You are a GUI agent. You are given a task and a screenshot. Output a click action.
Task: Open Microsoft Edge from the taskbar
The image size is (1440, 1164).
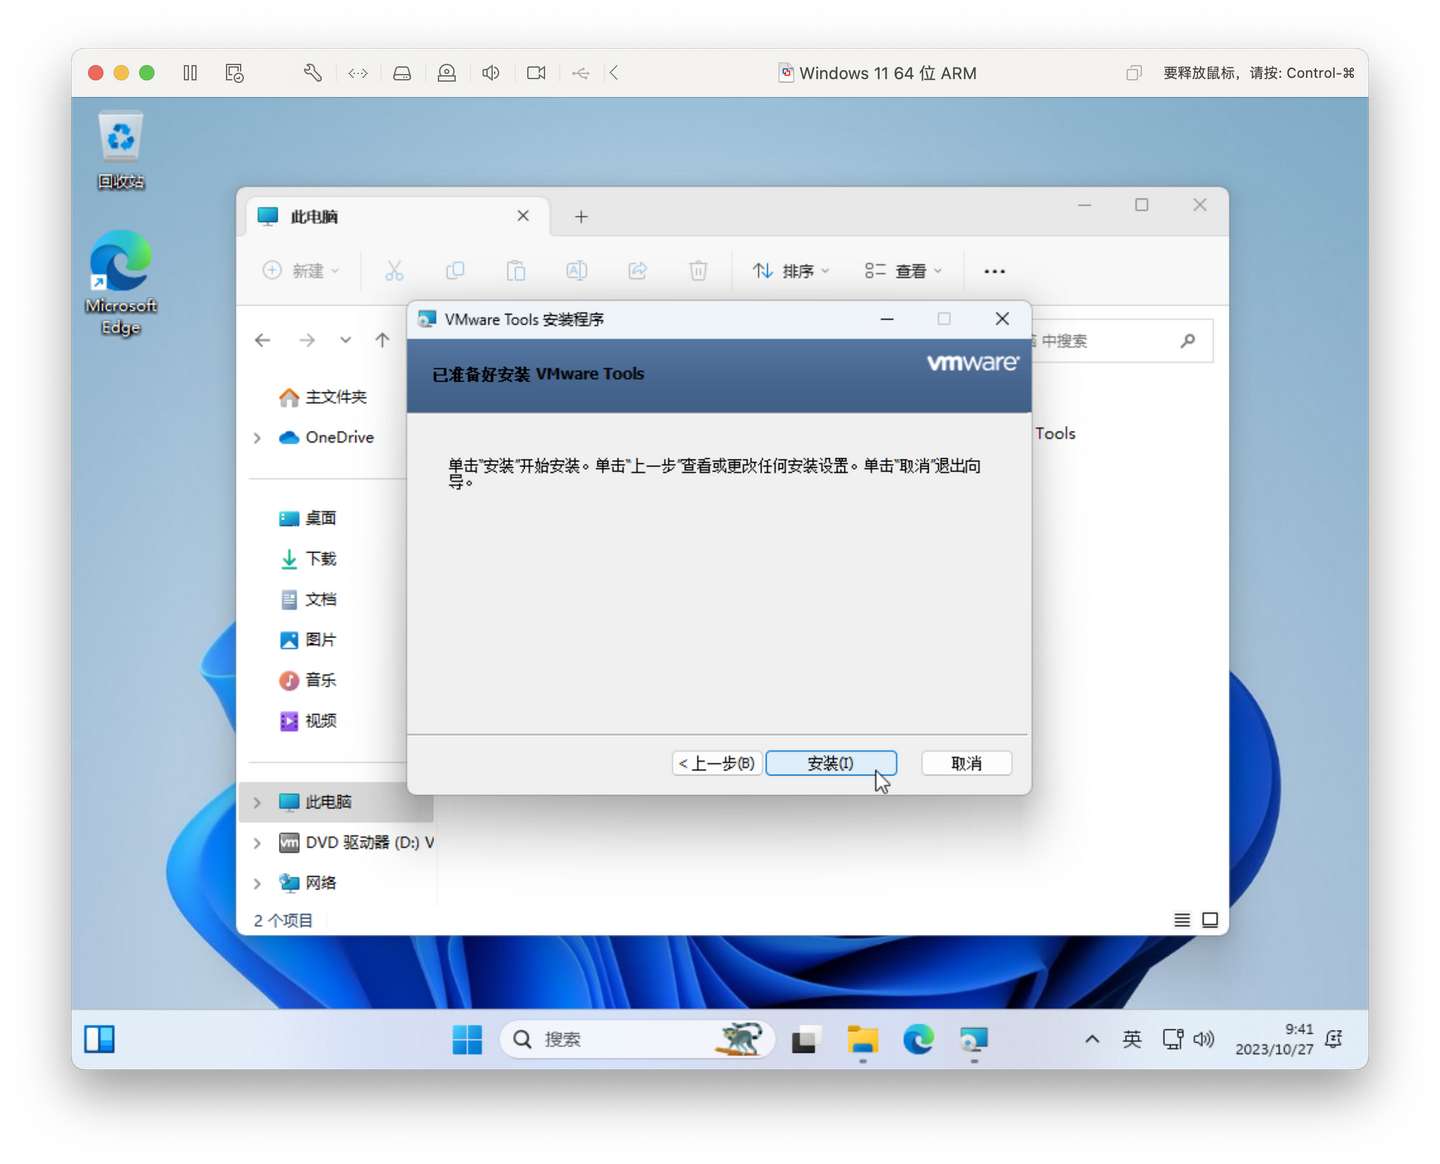[x=918, y=1040]
